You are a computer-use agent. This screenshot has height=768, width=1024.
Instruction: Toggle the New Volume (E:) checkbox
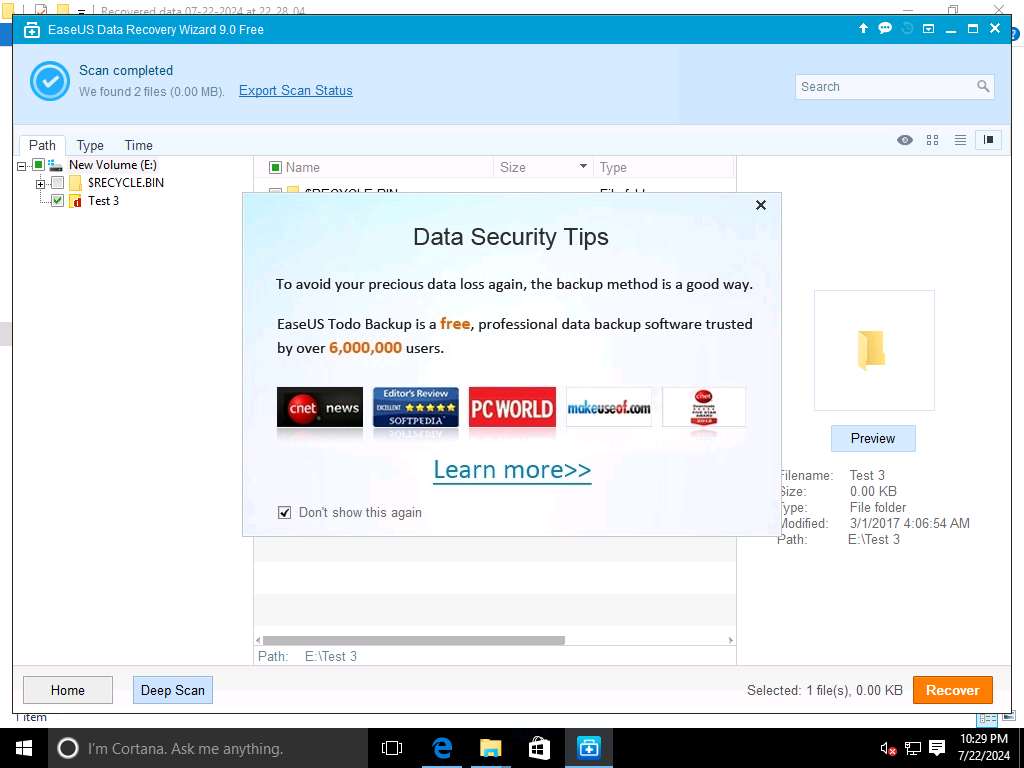click(x=39, y=165)
